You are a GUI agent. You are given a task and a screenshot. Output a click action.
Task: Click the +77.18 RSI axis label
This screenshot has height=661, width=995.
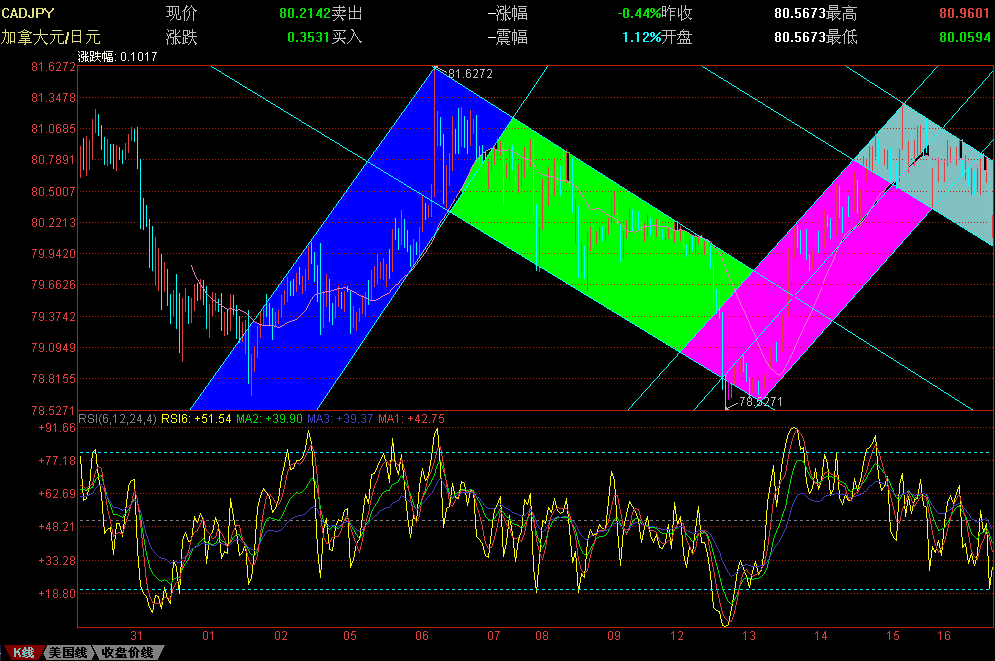point(57,461)
